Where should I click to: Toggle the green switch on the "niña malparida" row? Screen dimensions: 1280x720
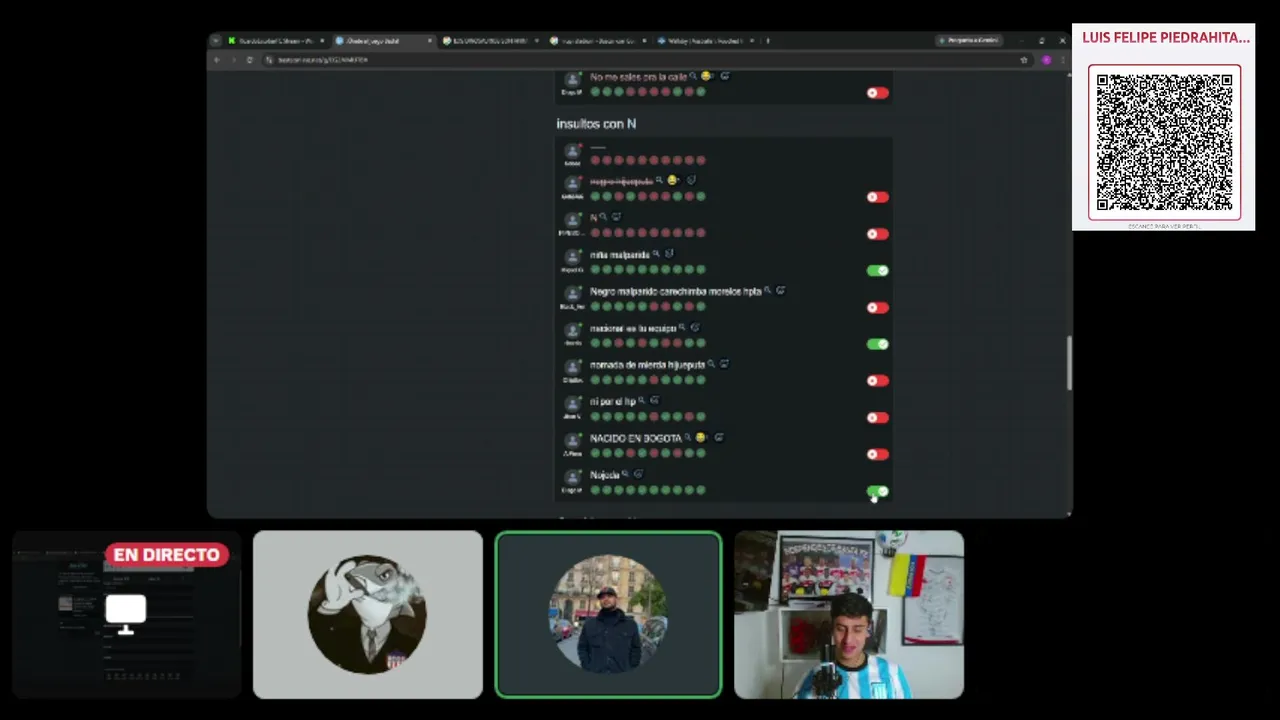pyautogui.click(x=877, y=270)
